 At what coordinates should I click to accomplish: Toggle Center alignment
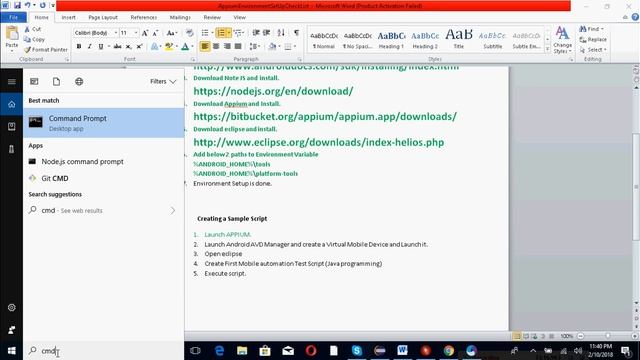point(216,47)
